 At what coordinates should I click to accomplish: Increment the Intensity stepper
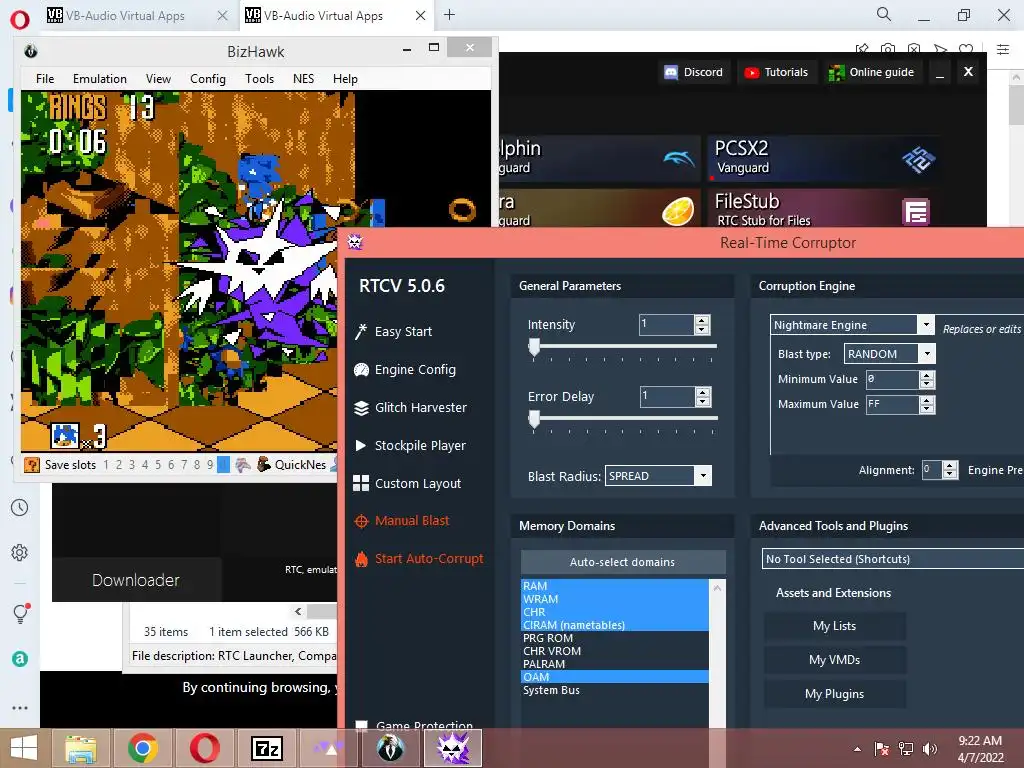[x=702, y=320]
